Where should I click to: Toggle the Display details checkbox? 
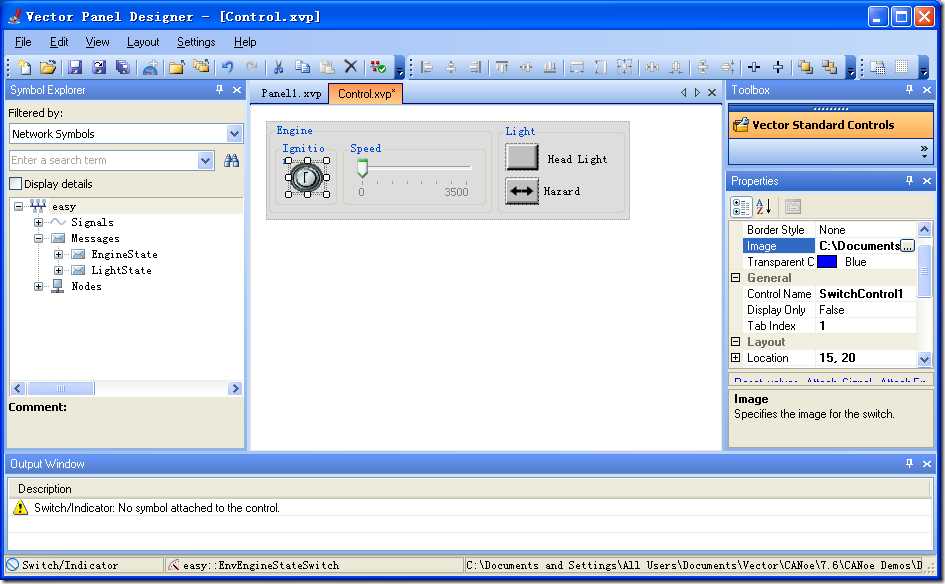click(16, 184)
